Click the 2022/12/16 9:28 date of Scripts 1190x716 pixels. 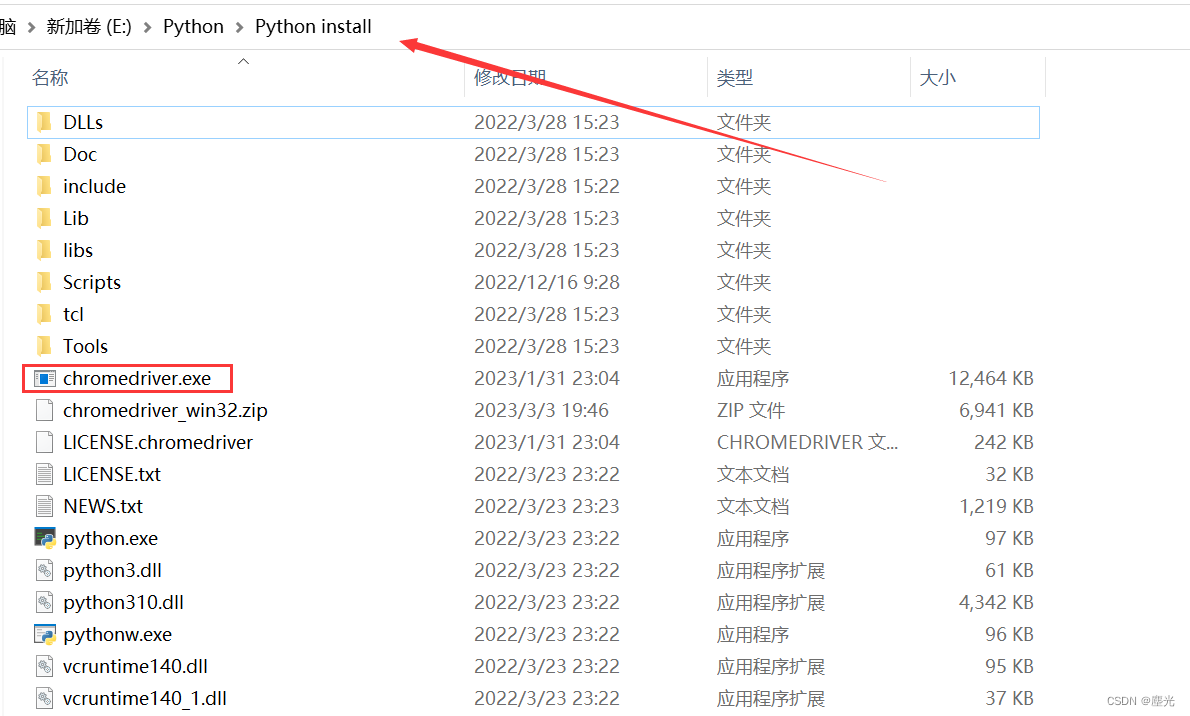(x=546, y=282)
